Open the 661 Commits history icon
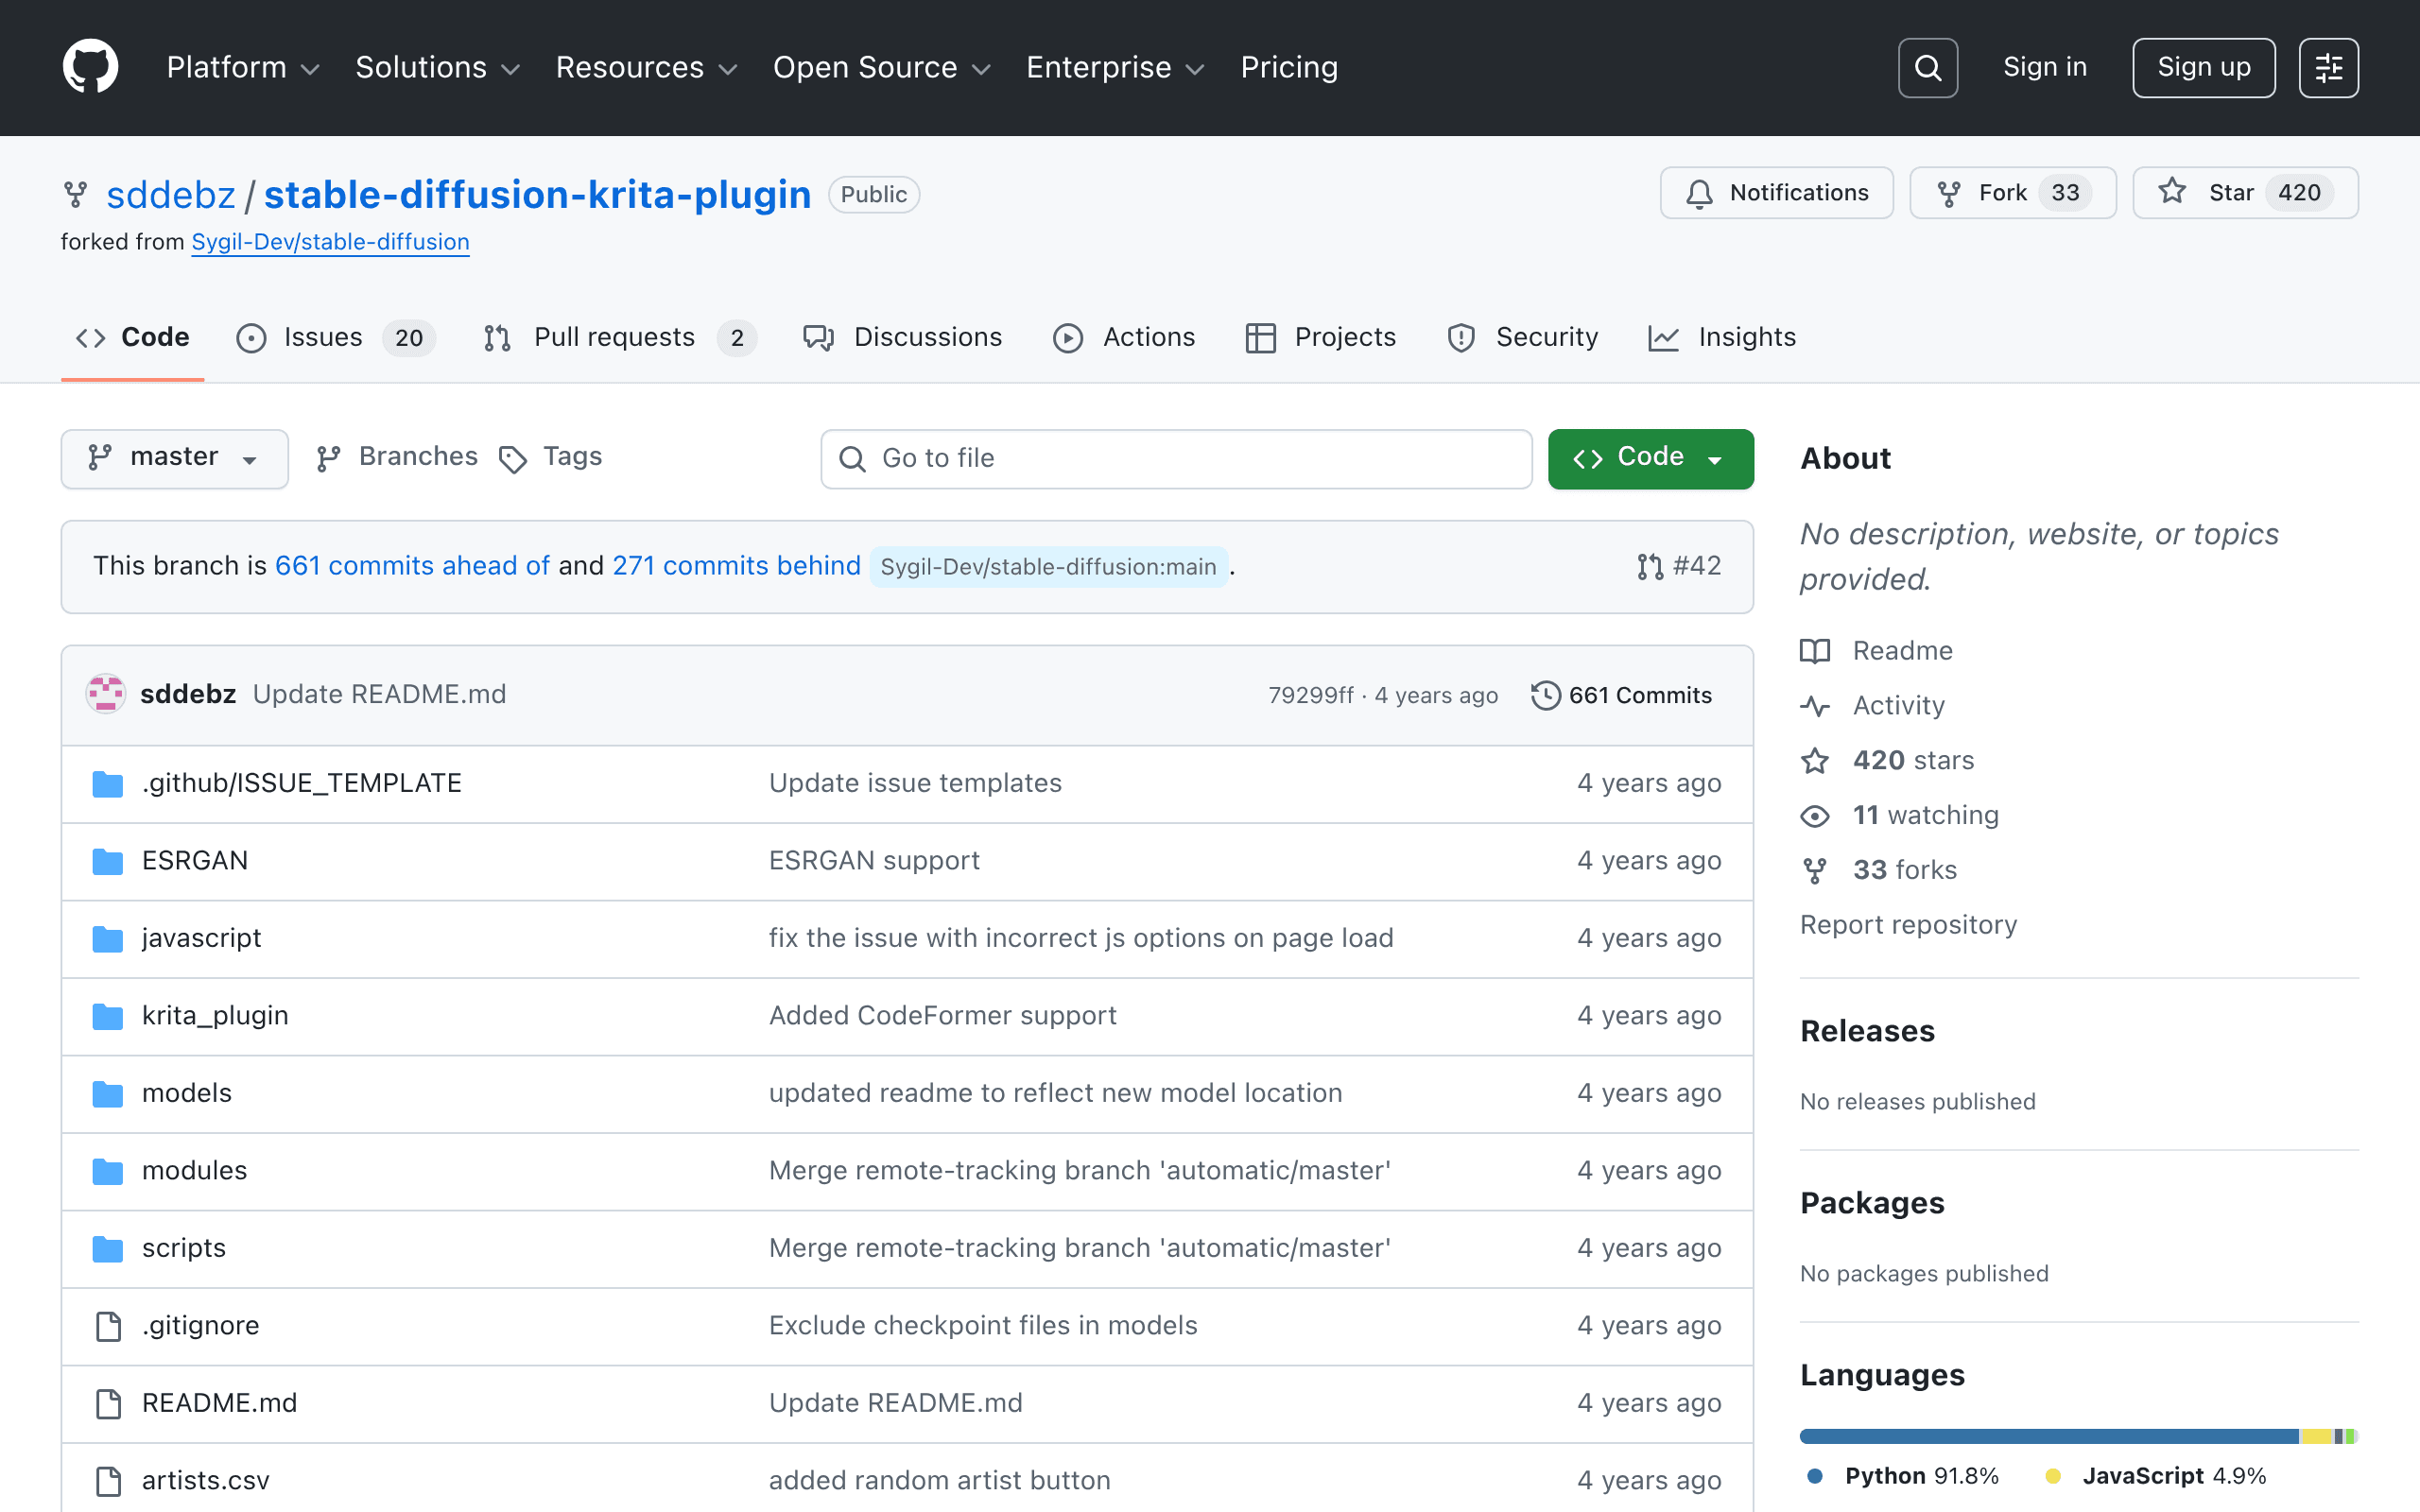Screen dimensions: 2420x1512 click(x=1545, y=695)
